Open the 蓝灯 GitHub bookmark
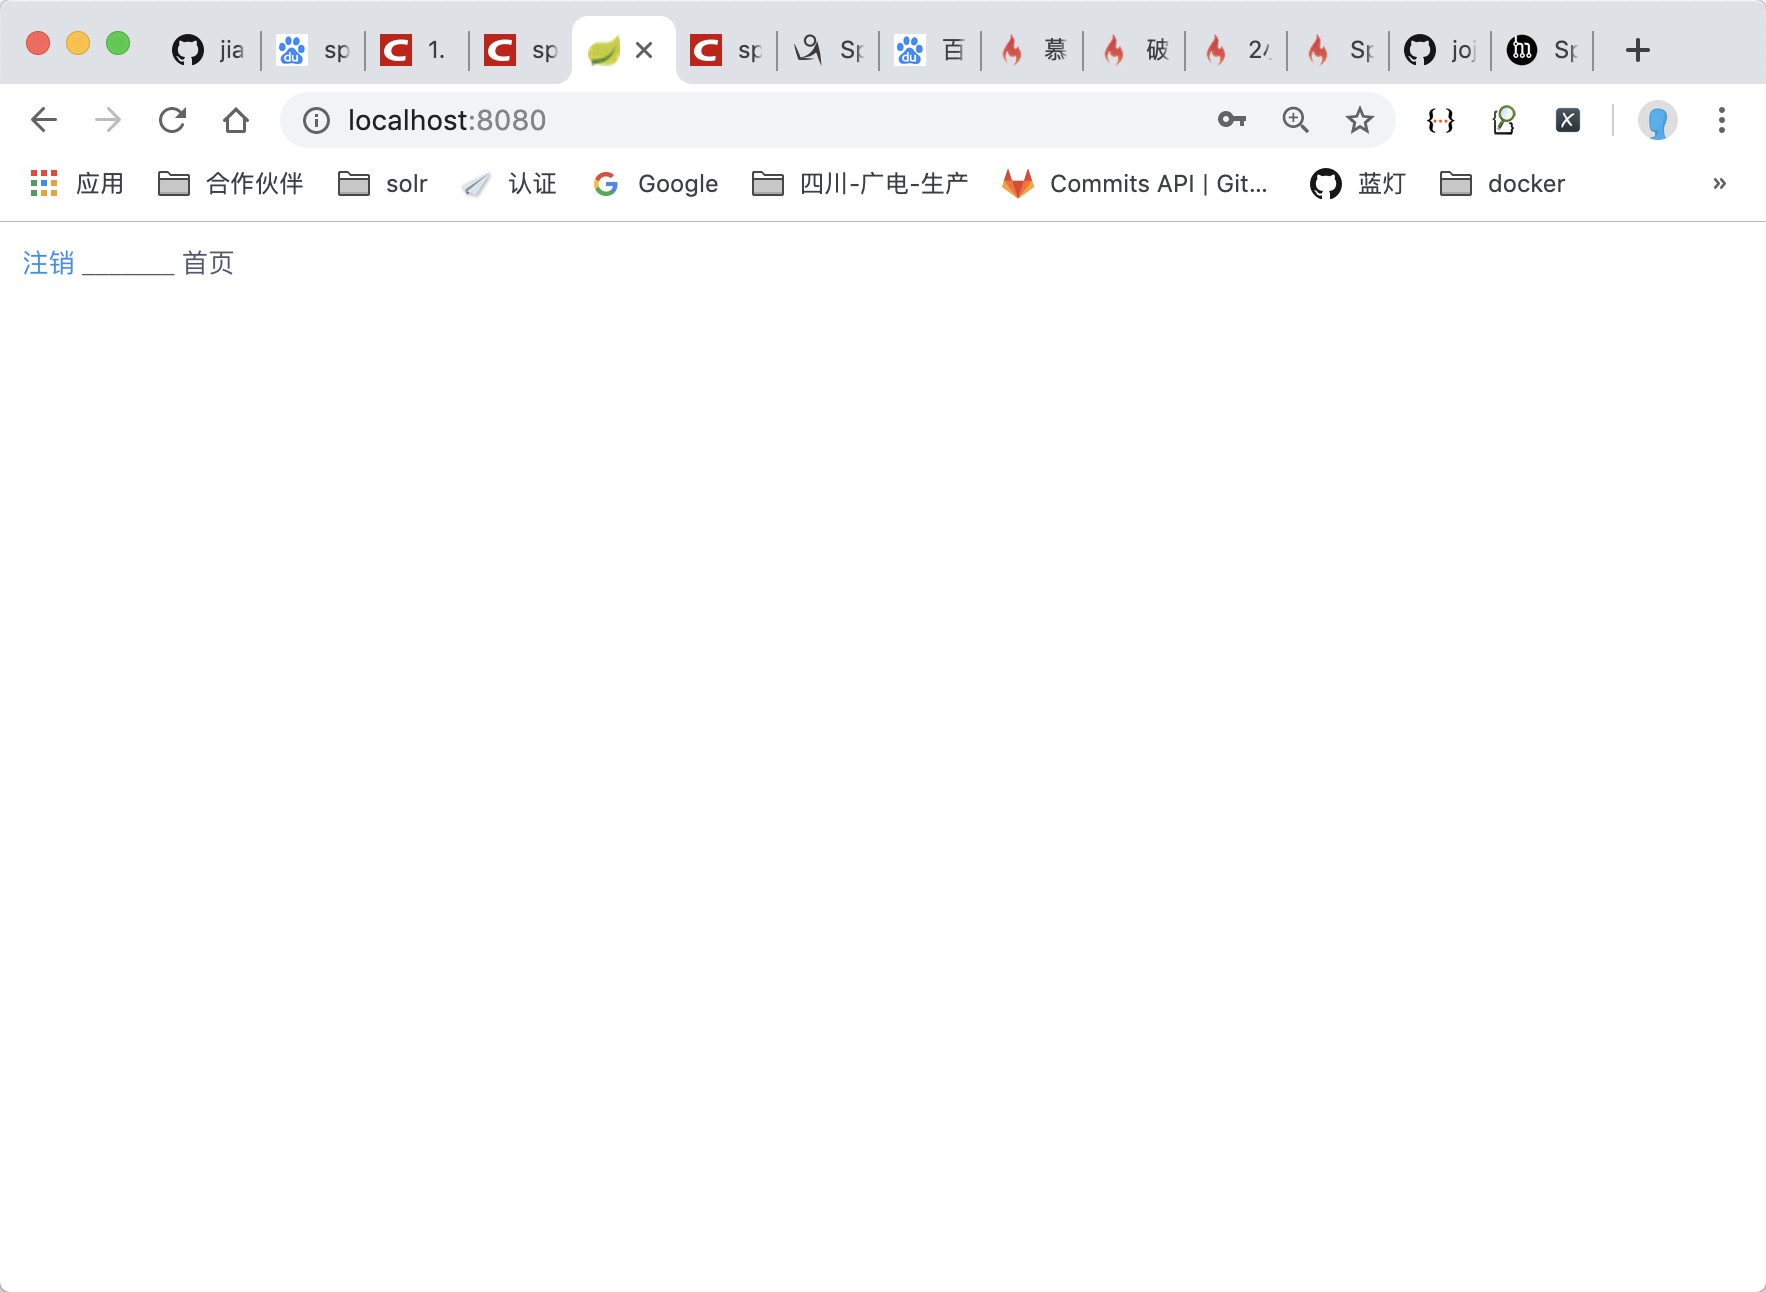Viewport: 1766px width, 1292px height. (1358, 184)
